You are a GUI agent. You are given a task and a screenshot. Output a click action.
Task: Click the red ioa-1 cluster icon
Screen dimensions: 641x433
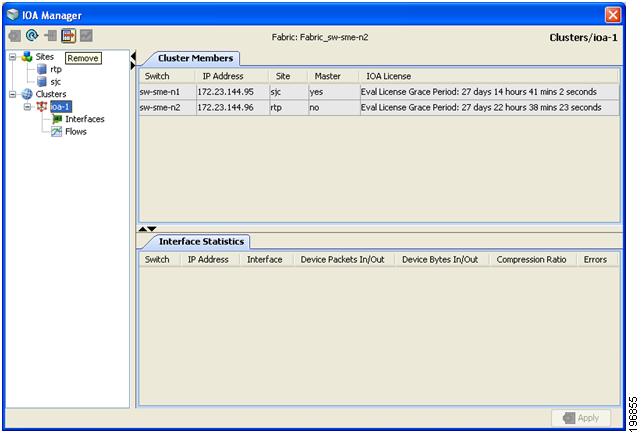coord(42,107)
